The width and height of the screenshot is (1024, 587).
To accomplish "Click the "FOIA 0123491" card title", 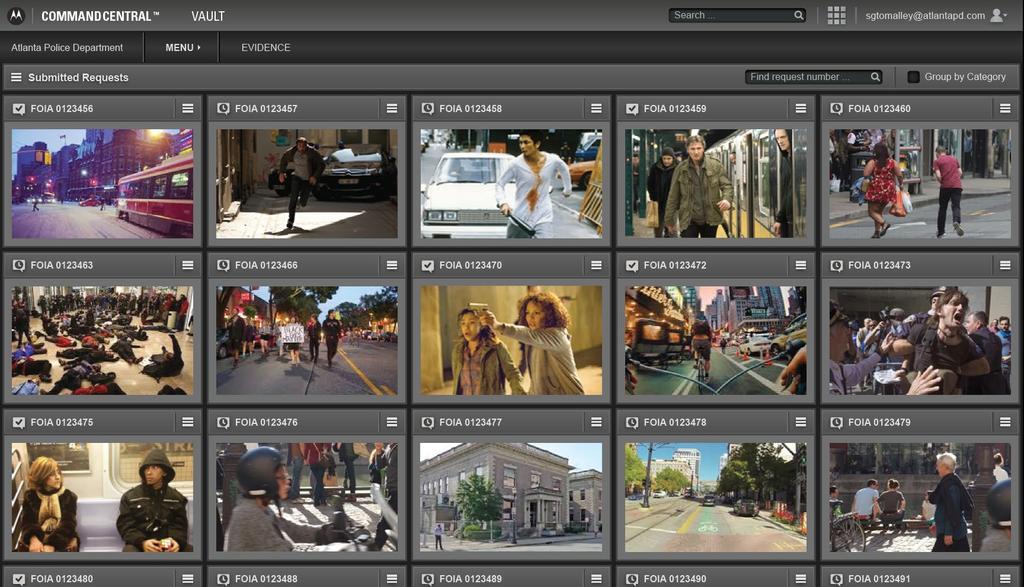I will coord(880,579).
